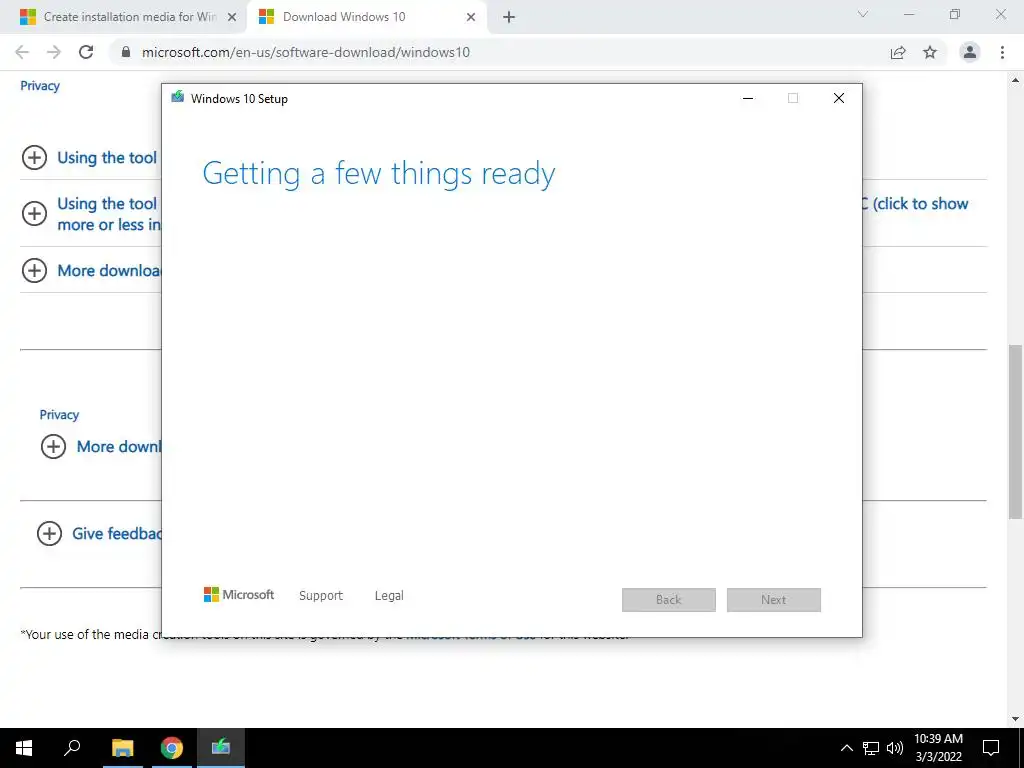1024x768 pixels.
Task: Expand upper 'More downloa...' section
Action: 35,270
